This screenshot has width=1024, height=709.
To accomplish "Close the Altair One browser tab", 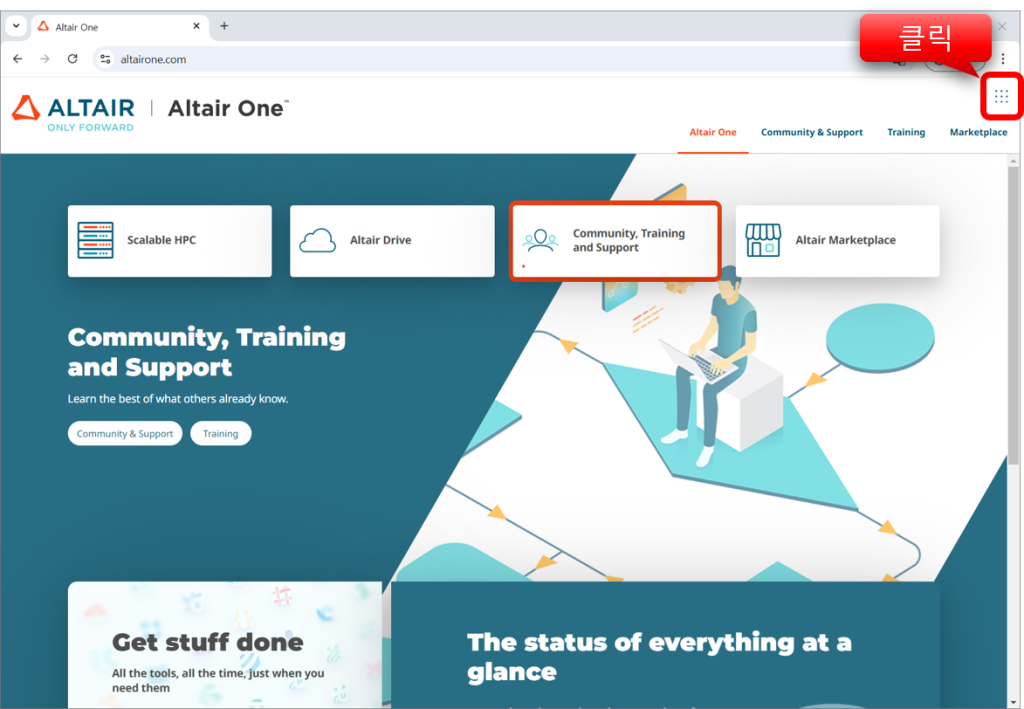I will coord(197,26).
